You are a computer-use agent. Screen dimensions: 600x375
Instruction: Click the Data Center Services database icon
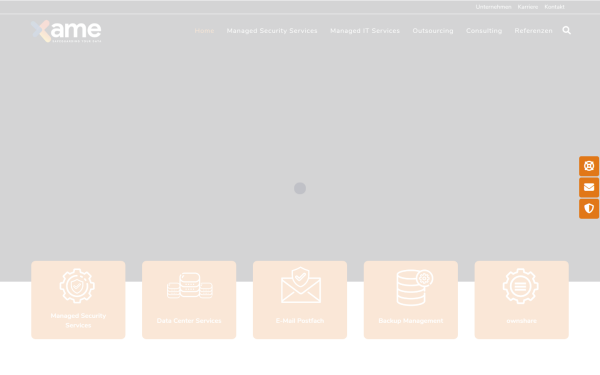(189, 285)
